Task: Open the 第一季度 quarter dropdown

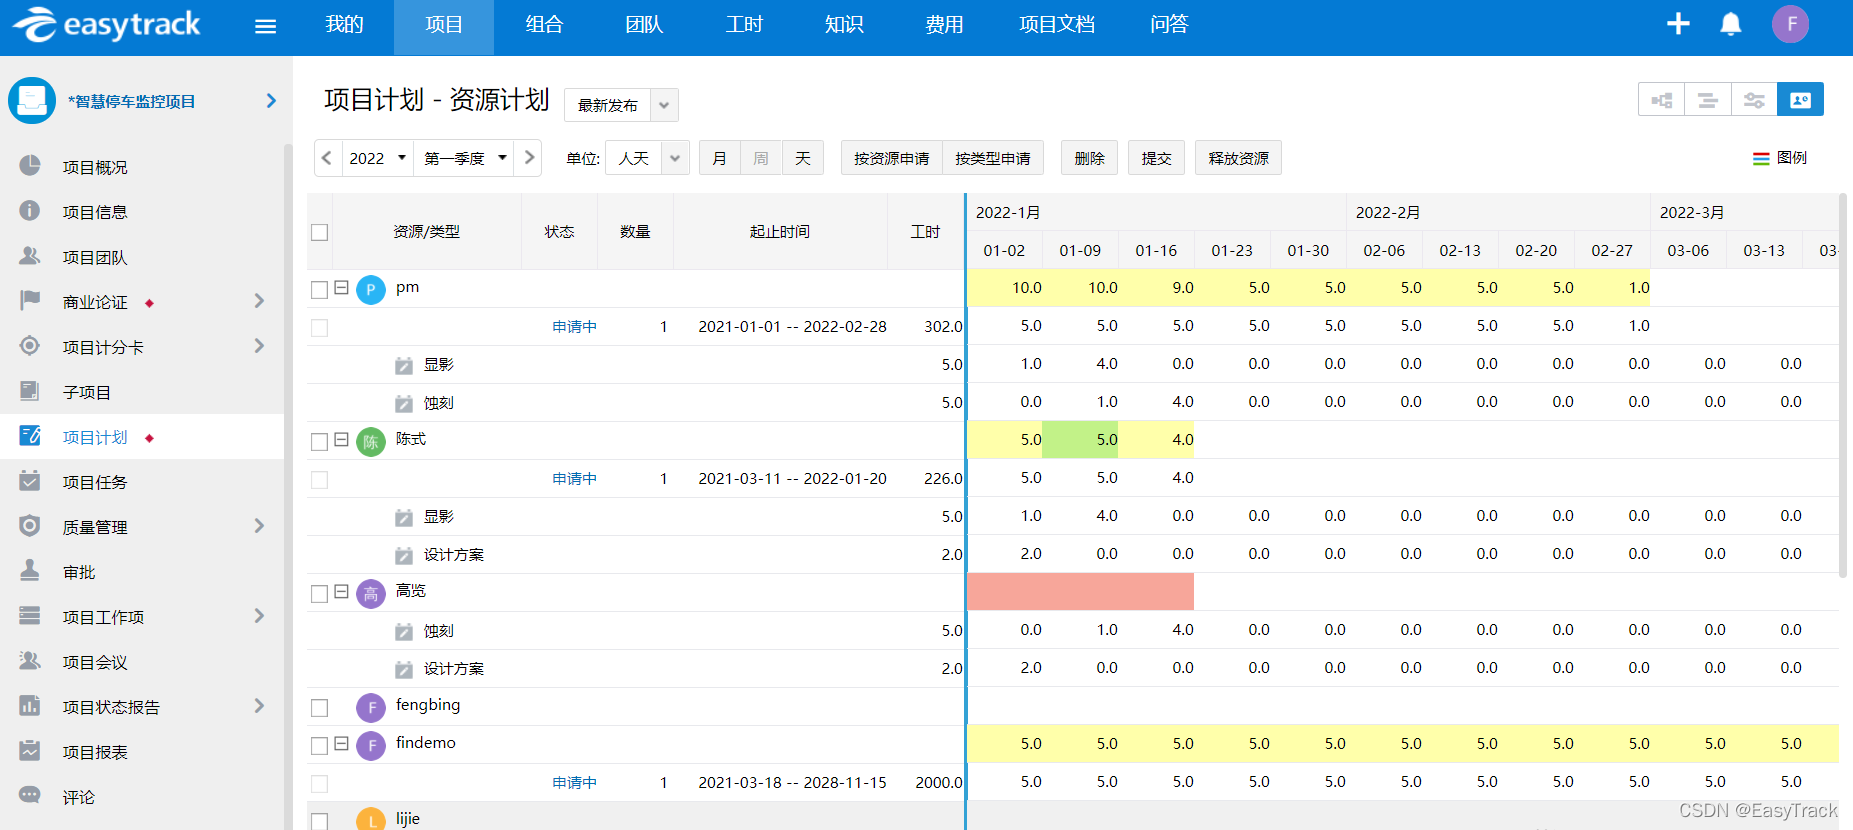Action: coord(465,158)
